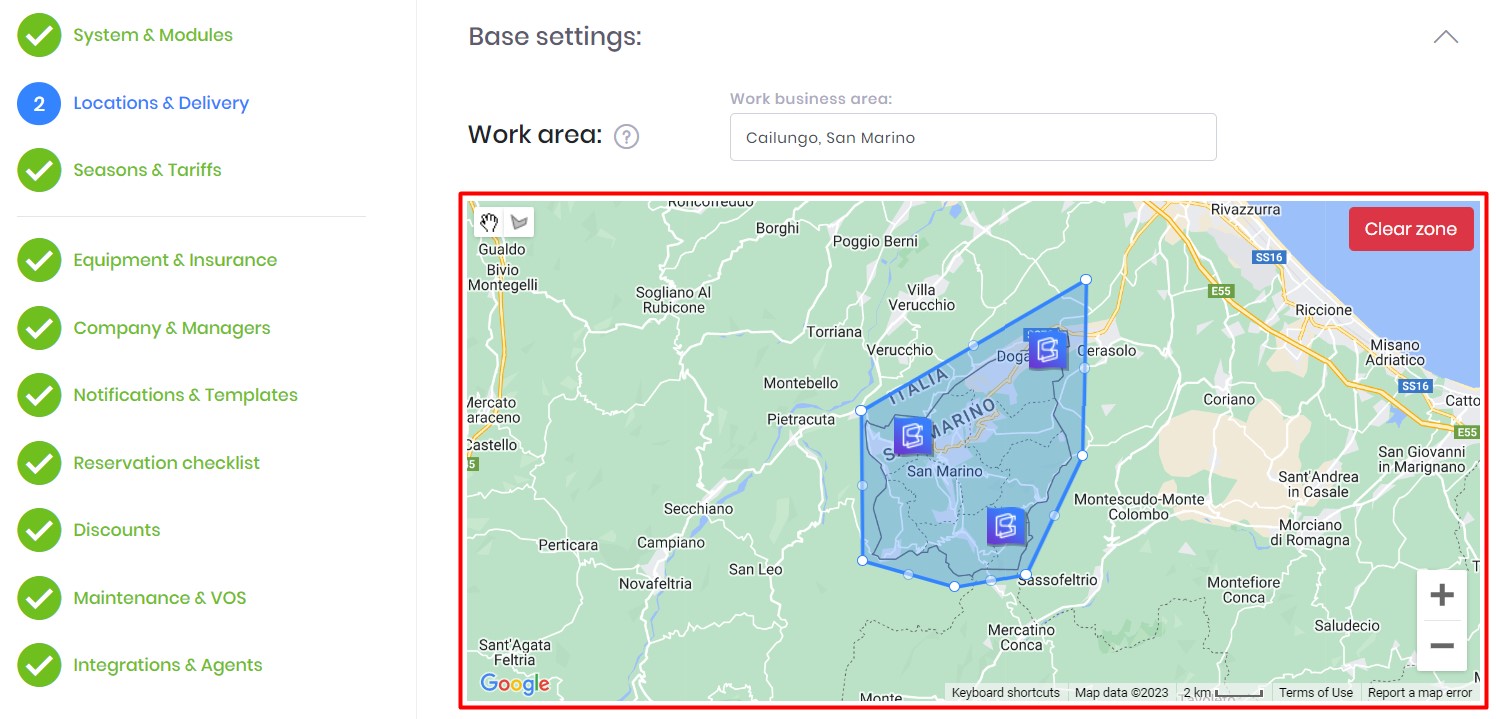Click polygon vertex handle at Sassofeltrio
This screenshot has height=719, width=1496.
click(1025, 575)
